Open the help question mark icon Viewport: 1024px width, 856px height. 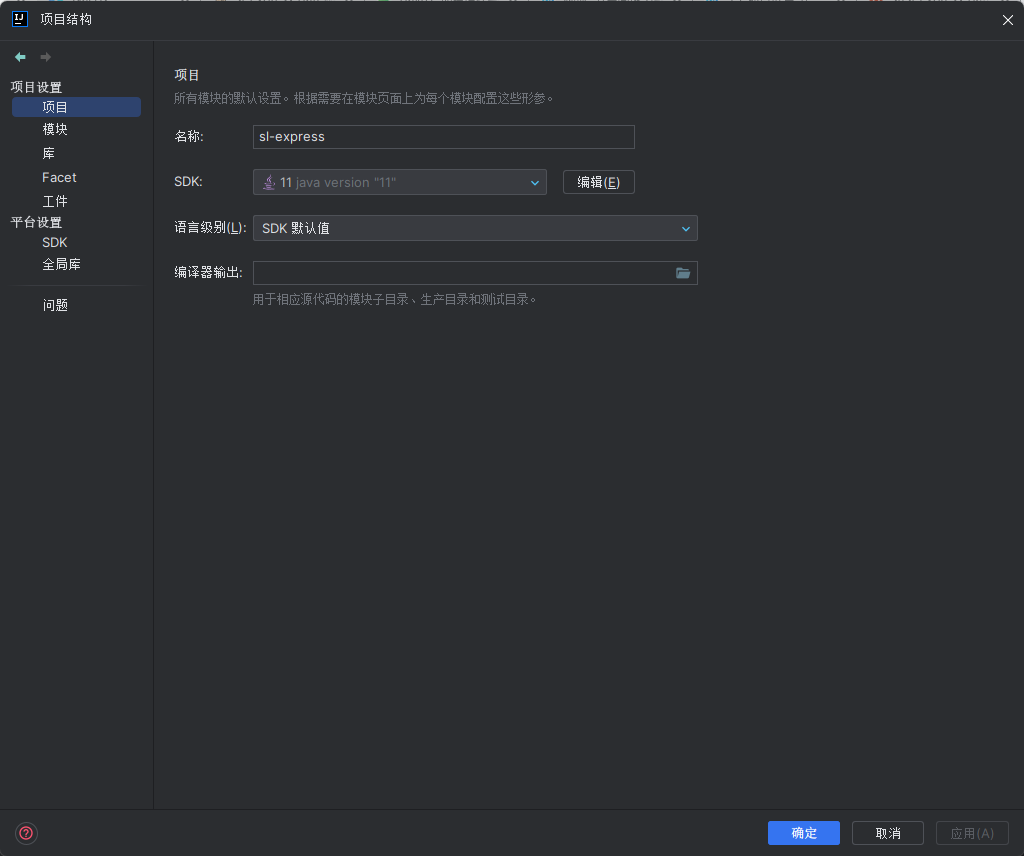(x=26, y=833)
